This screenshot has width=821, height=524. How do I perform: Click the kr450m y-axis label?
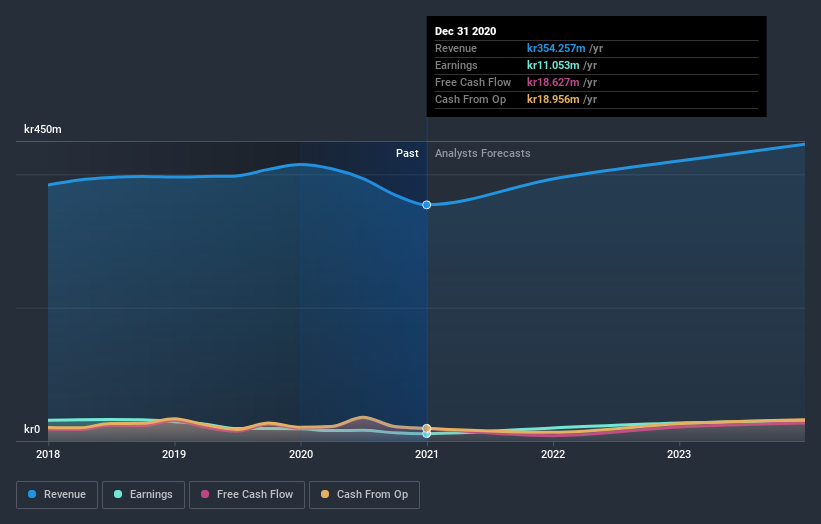click(x=42, y=129)
